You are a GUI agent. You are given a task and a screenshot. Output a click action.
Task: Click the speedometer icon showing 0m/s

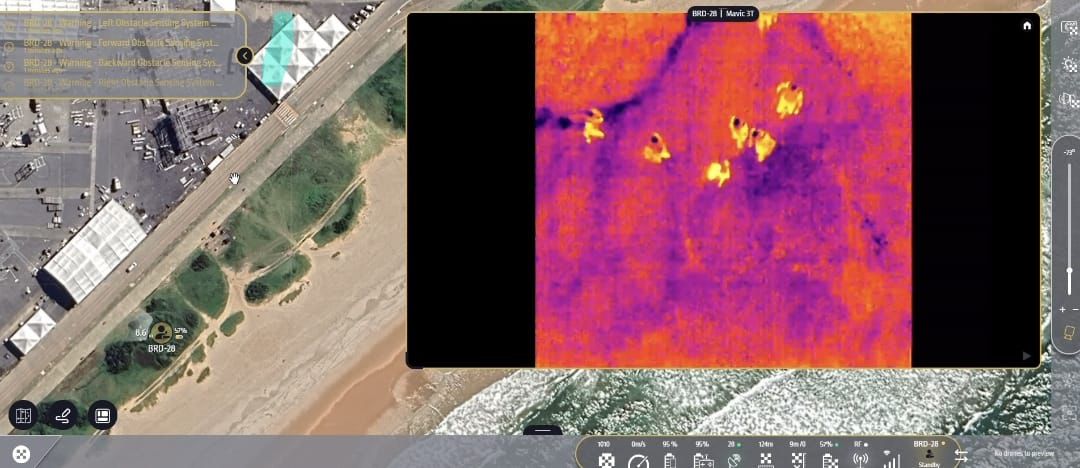coord(638,461)
